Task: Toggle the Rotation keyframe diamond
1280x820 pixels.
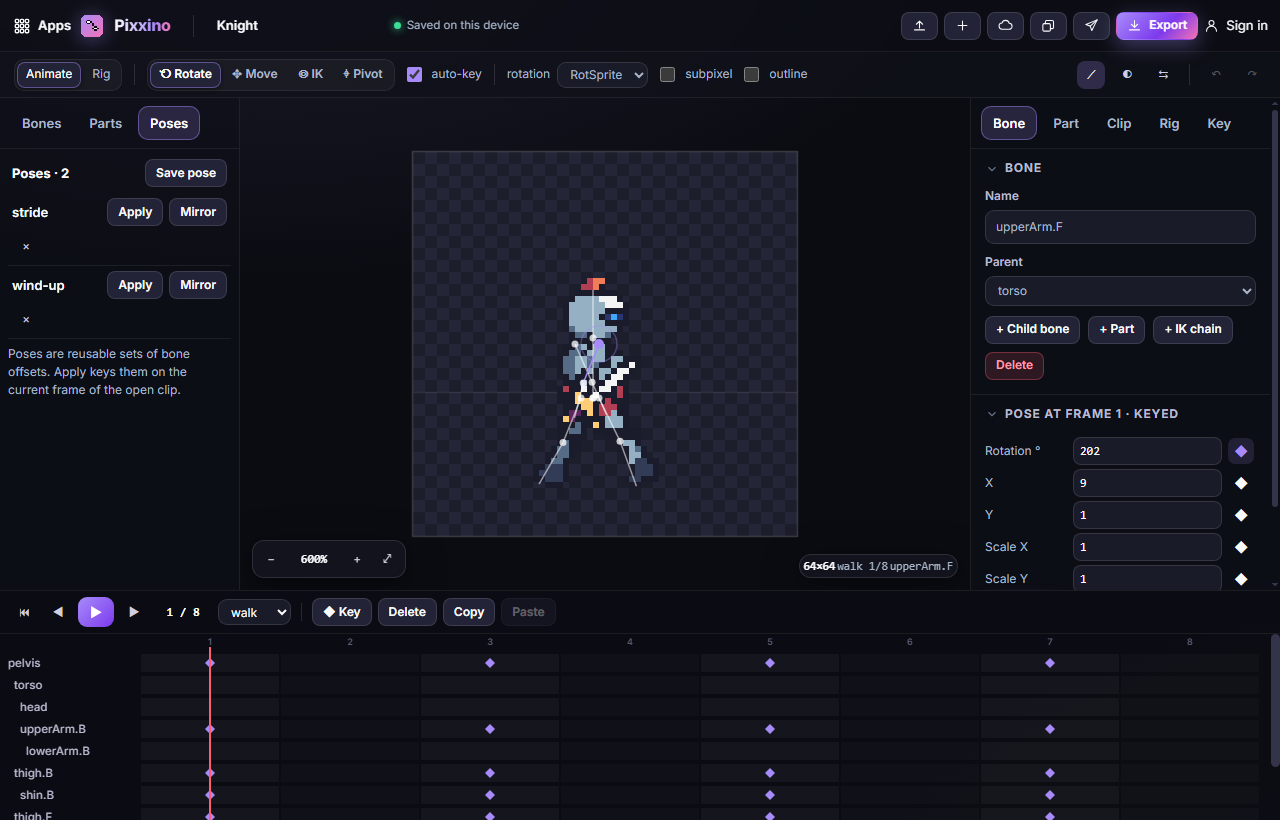Action: pyautogui.click(x=1241, y=451)
